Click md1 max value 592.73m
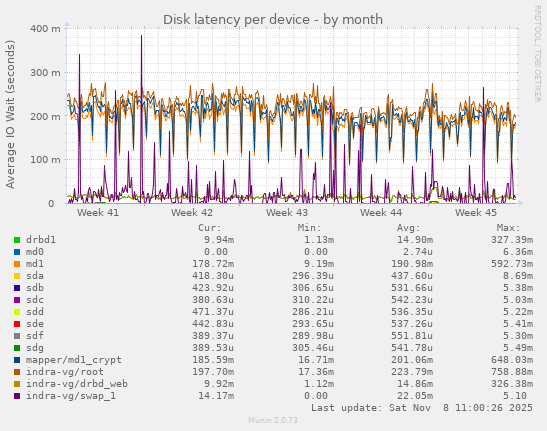547x431 pixels. 512,264
